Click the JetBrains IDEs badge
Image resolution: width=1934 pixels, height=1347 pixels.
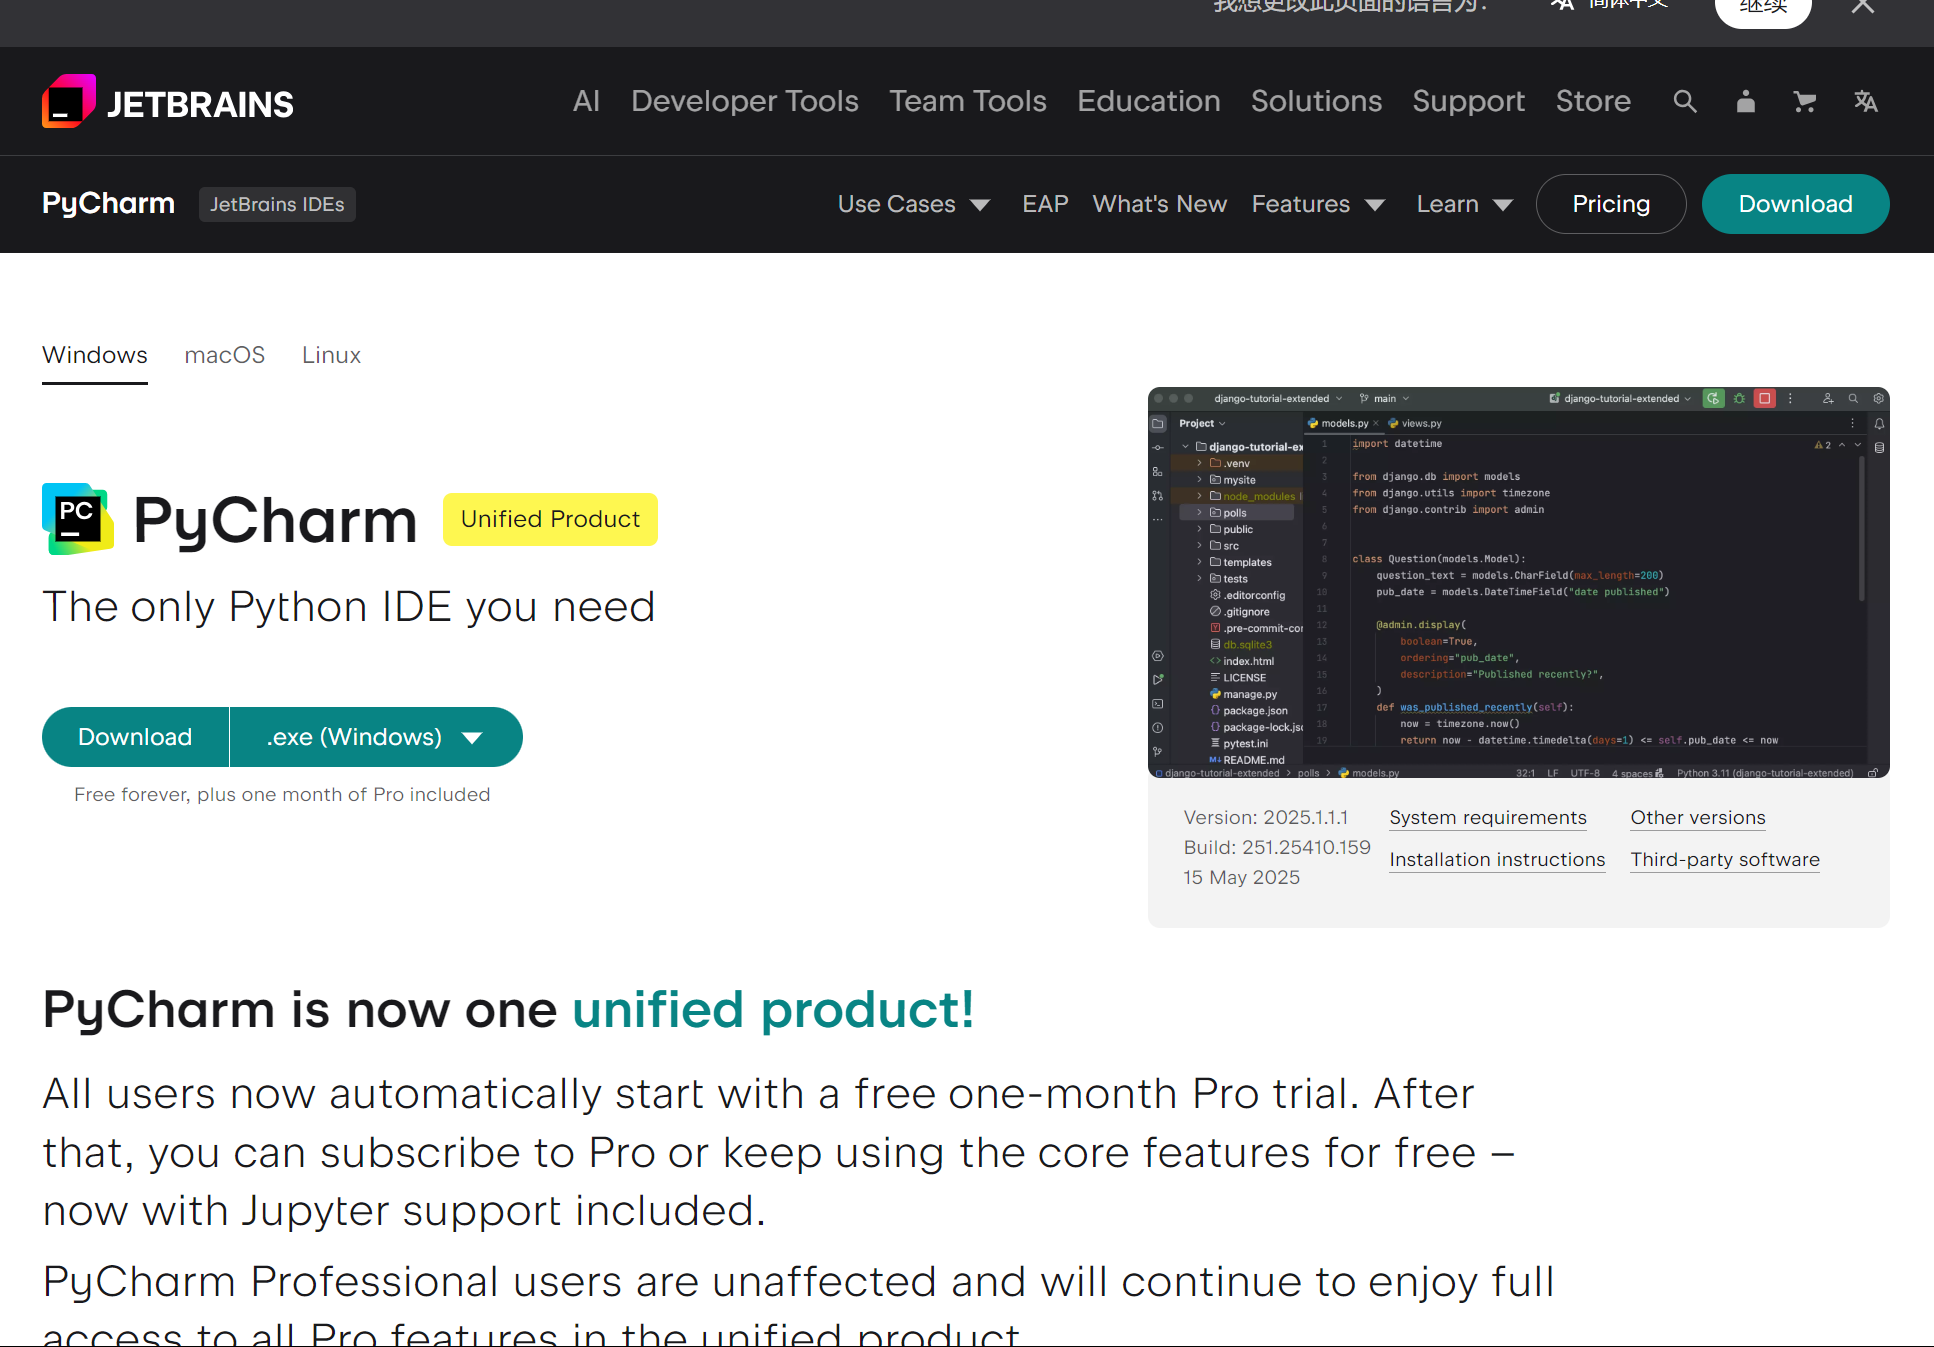(x=277, y=204)
